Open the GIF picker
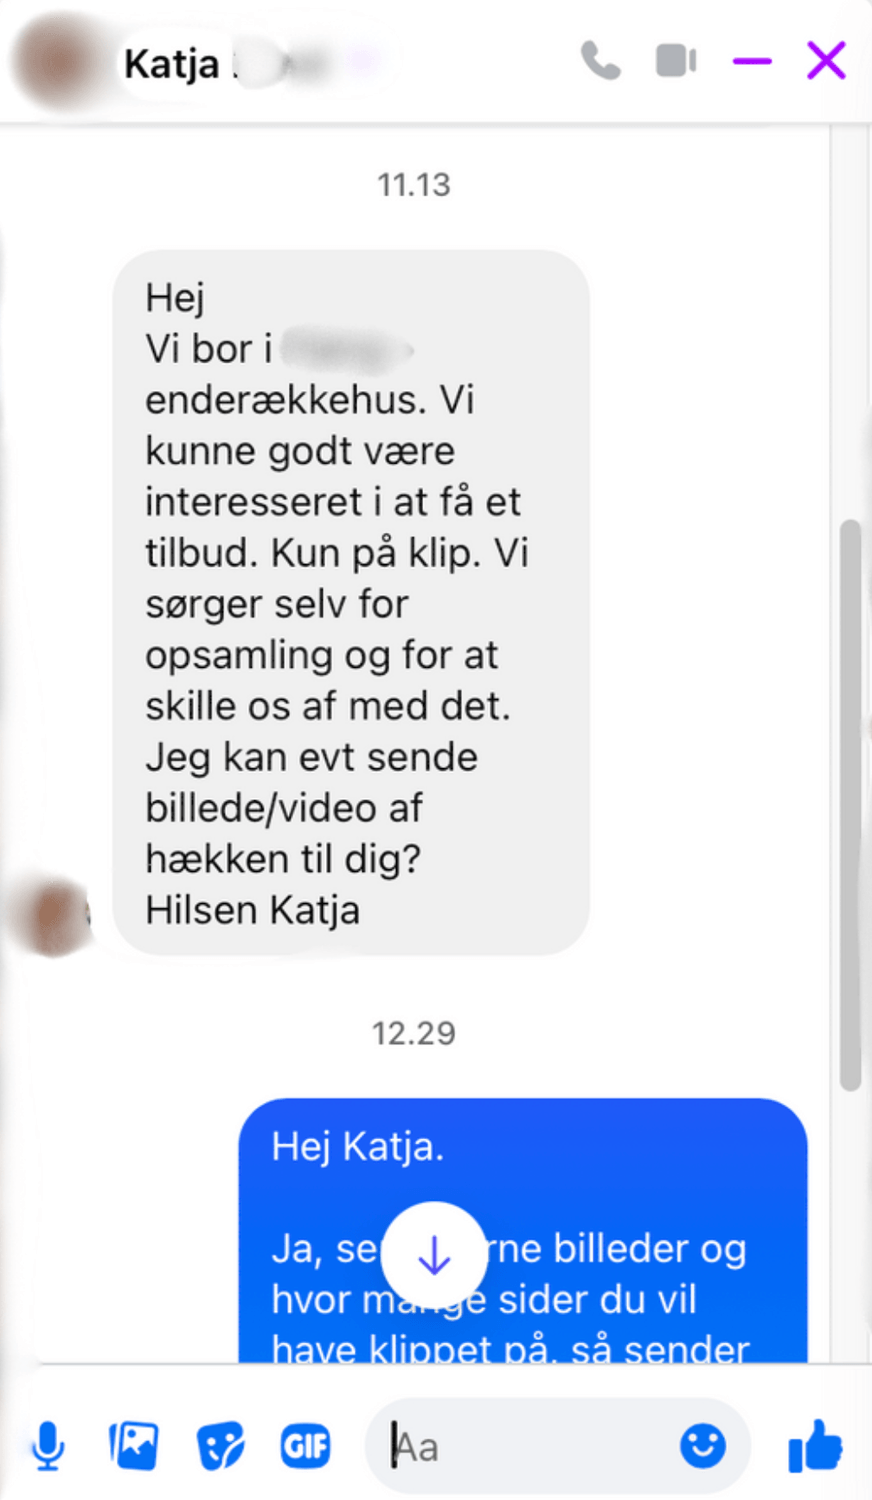This screenshot has height=1500, width=872. [x=305, y=1446]
